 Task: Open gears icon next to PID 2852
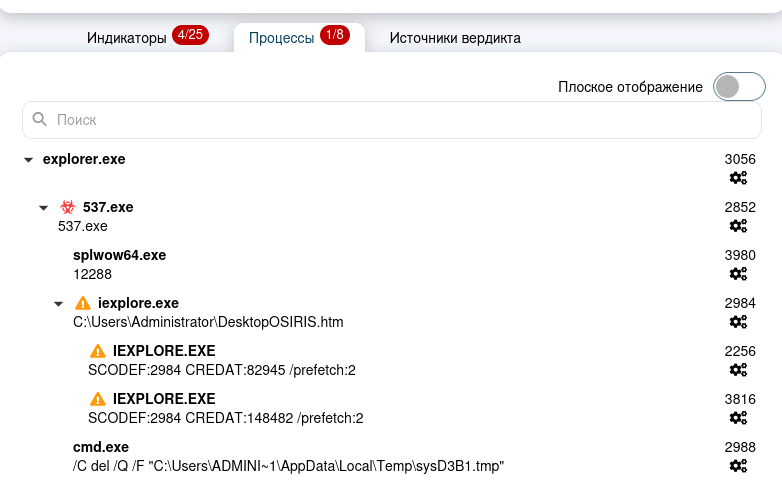738,226
